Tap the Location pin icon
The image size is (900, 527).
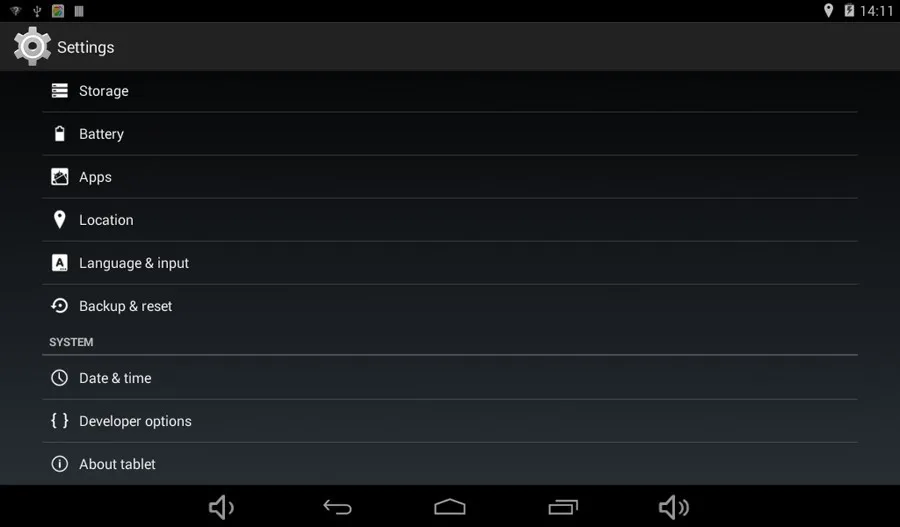tap(60, 220)
